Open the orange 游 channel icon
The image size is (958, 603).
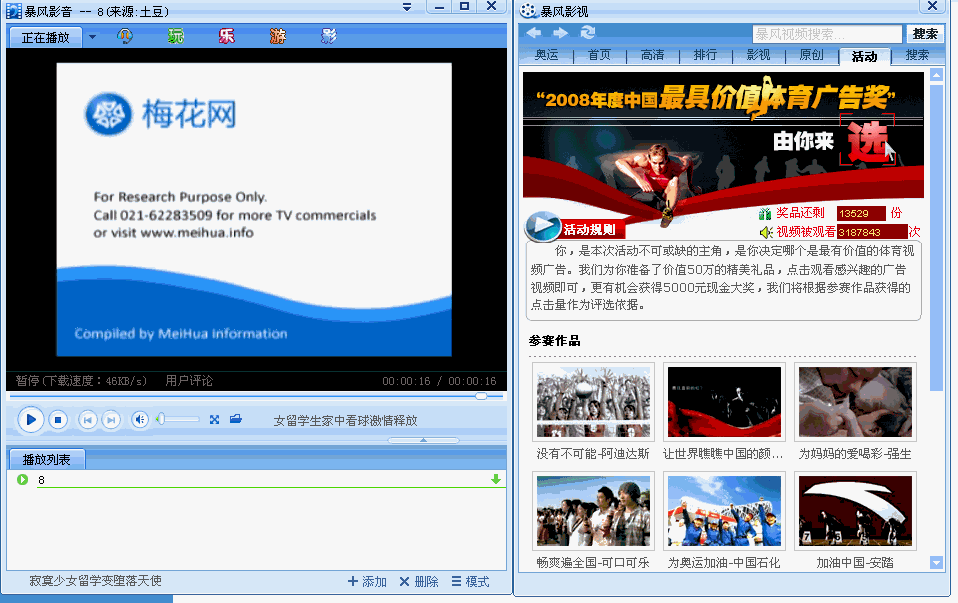(x=278, y=37)
